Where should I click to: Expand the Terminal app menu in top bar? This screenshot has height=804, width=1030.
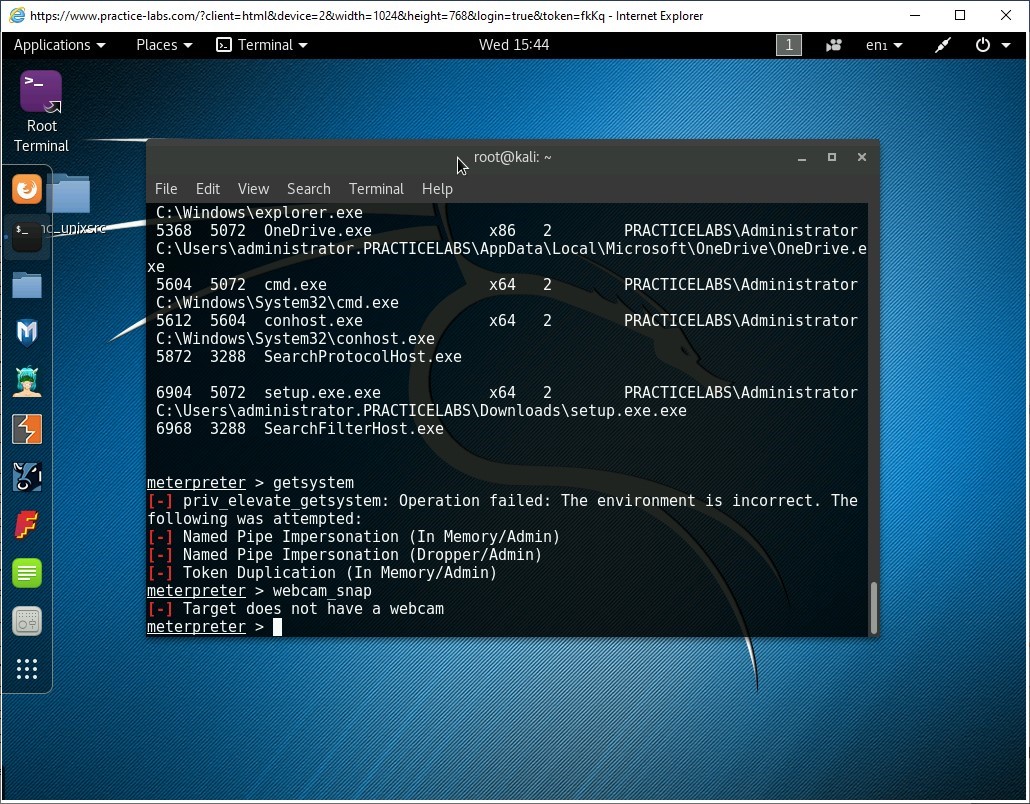point(262,45)
